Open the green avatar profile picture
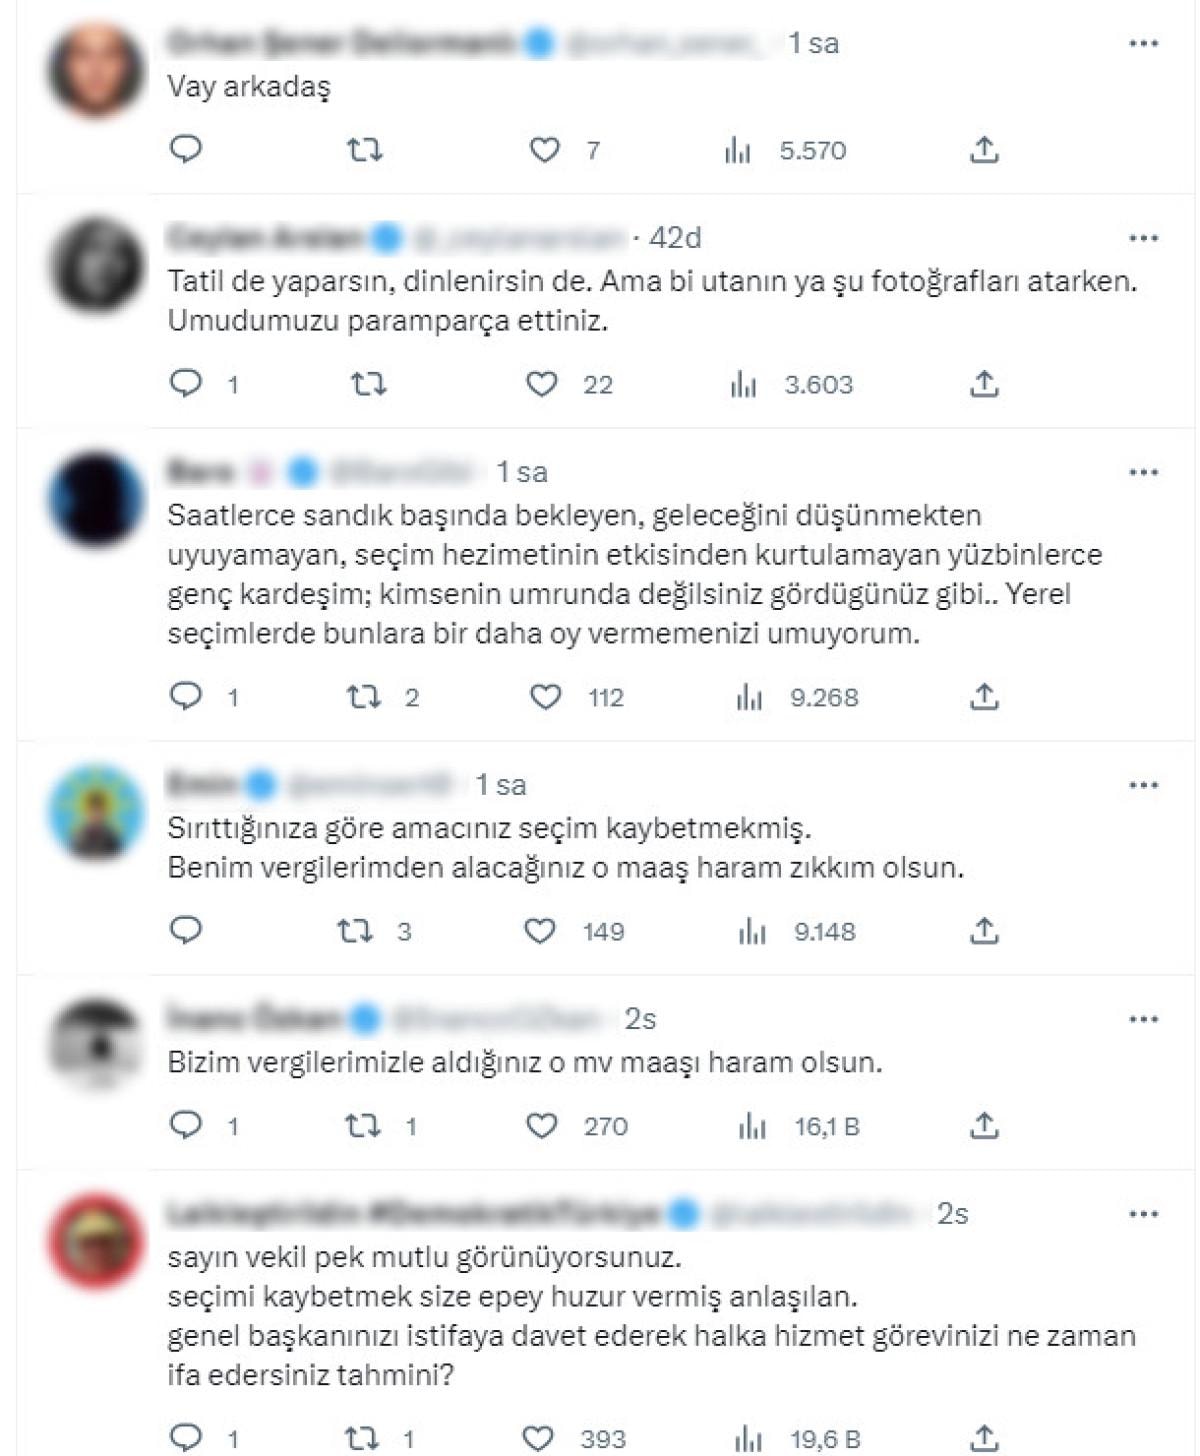 pos(96,812)
